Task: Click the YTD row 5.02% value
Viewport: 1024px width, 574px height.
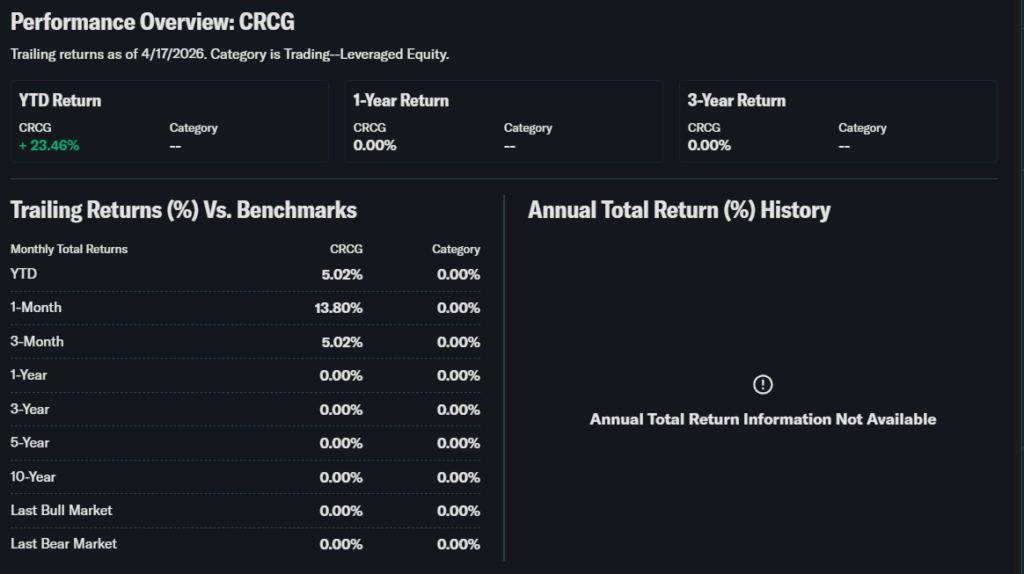Action: (341, 274)
